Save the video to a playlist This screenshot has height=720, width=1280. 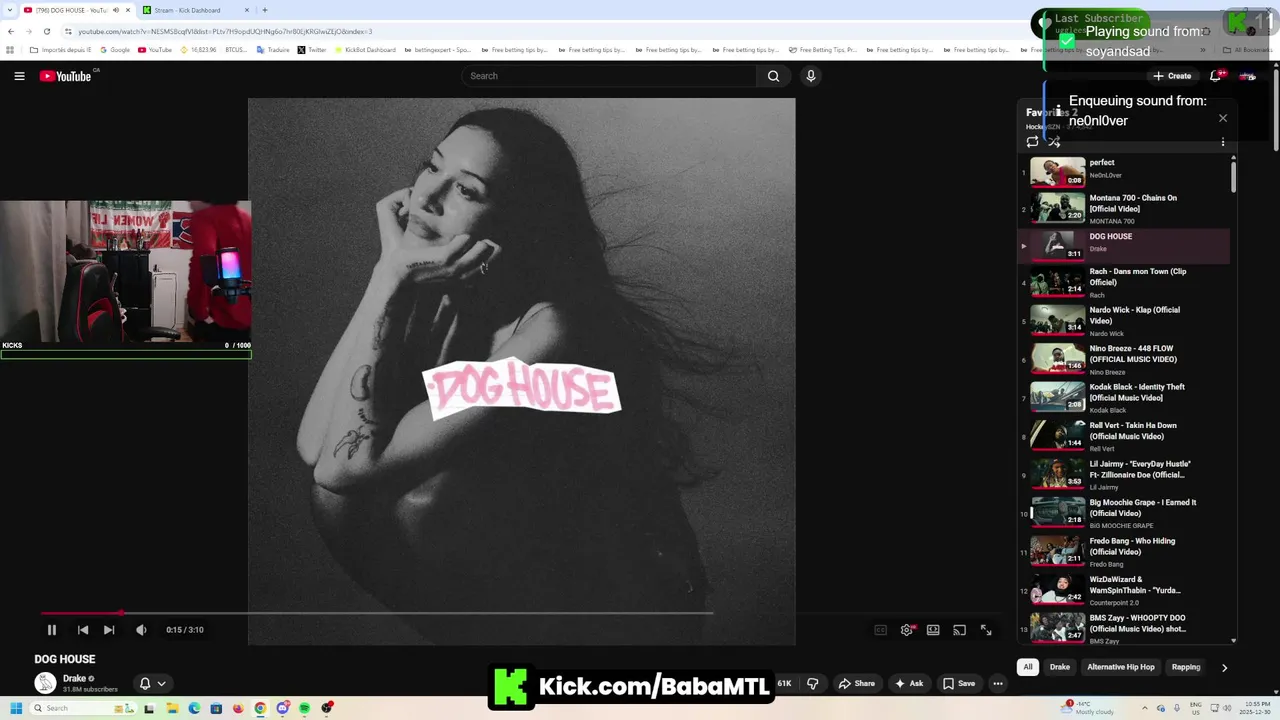[959, 683]
